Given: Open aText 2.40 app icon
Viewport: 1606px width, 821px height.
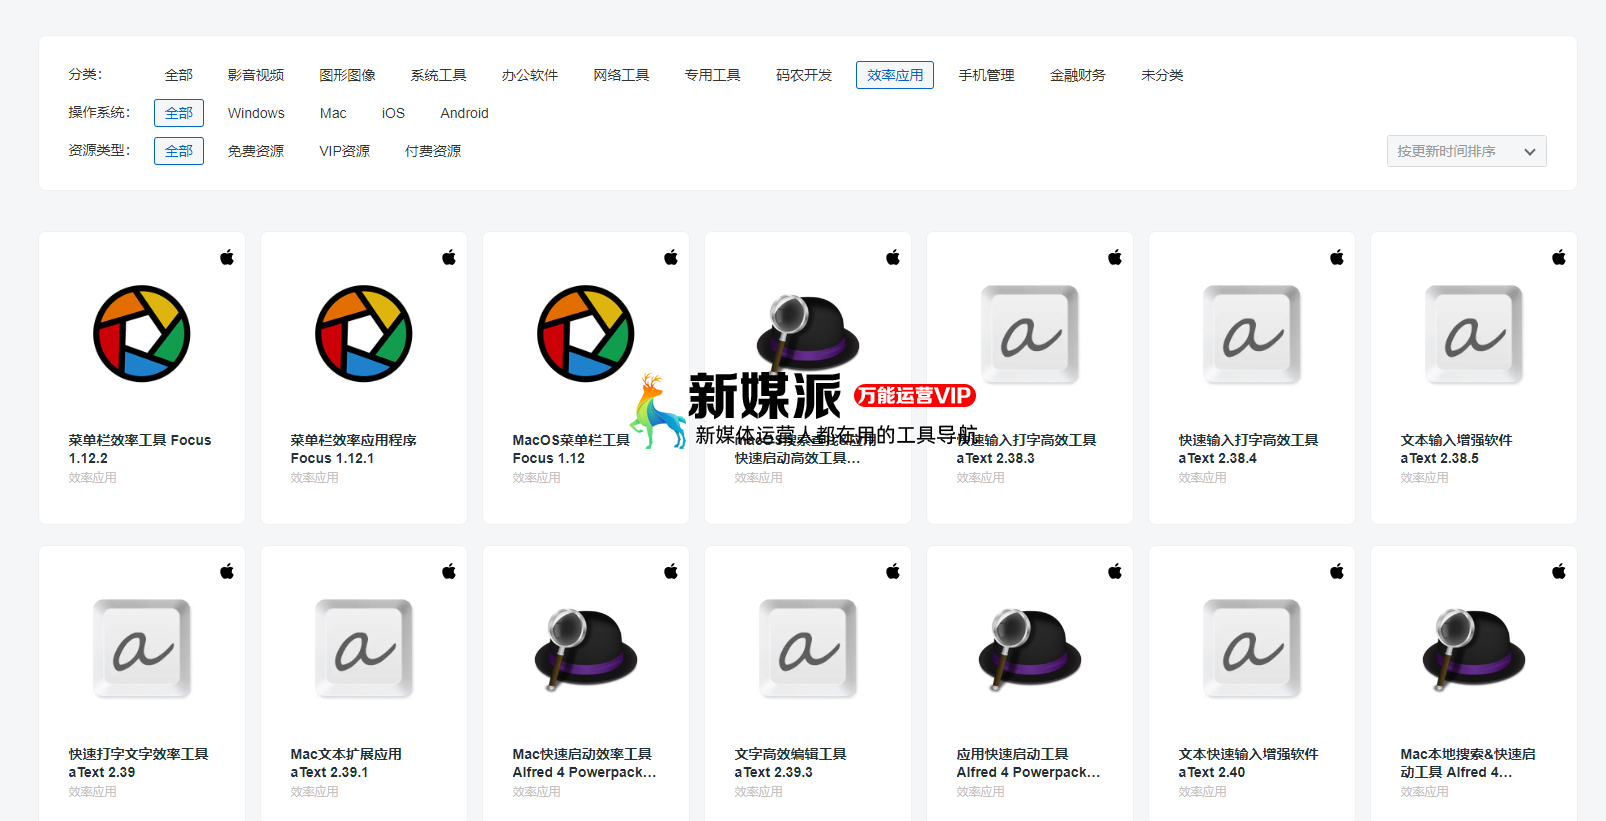Looking at the screenshot, I should tap(1252, 648).
